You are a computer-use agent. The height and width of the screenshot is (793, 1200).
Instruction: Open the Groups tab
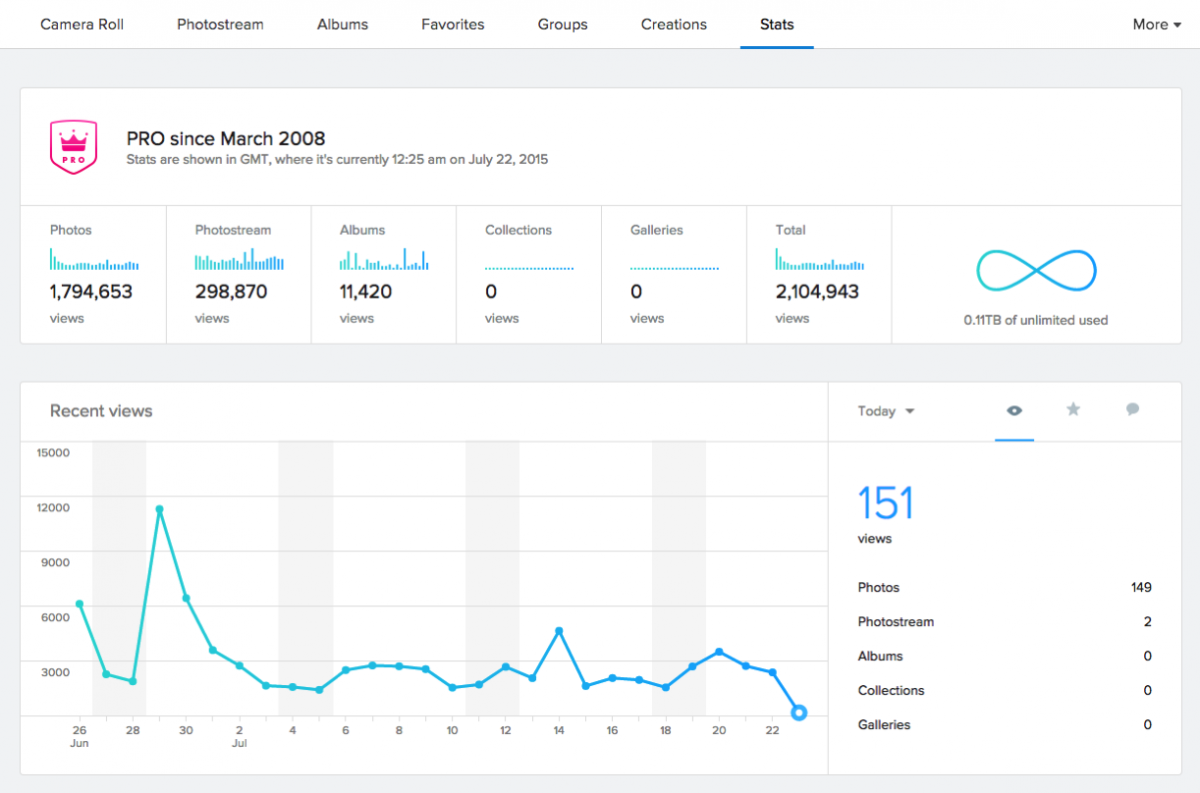tap(562, 24)
